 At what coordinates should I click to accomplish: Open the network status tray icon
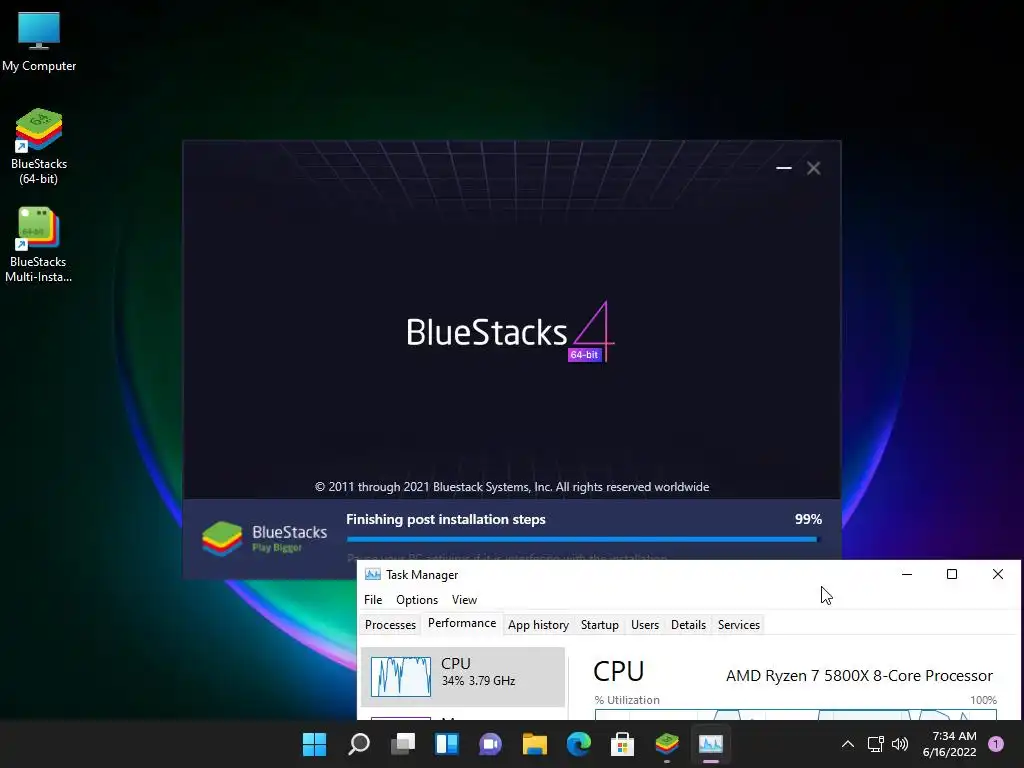[x=875, y=744]
